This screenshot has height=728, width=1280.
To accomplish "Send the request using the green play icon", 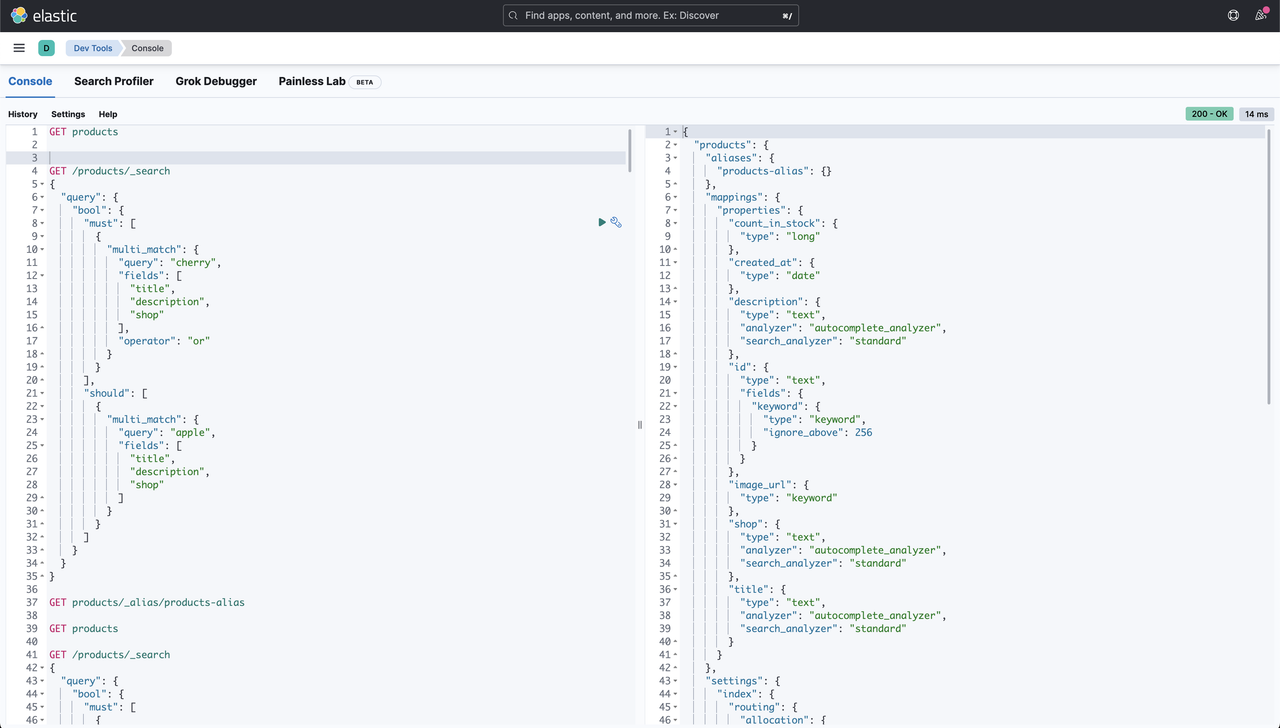I will click(x=601, y=222).
